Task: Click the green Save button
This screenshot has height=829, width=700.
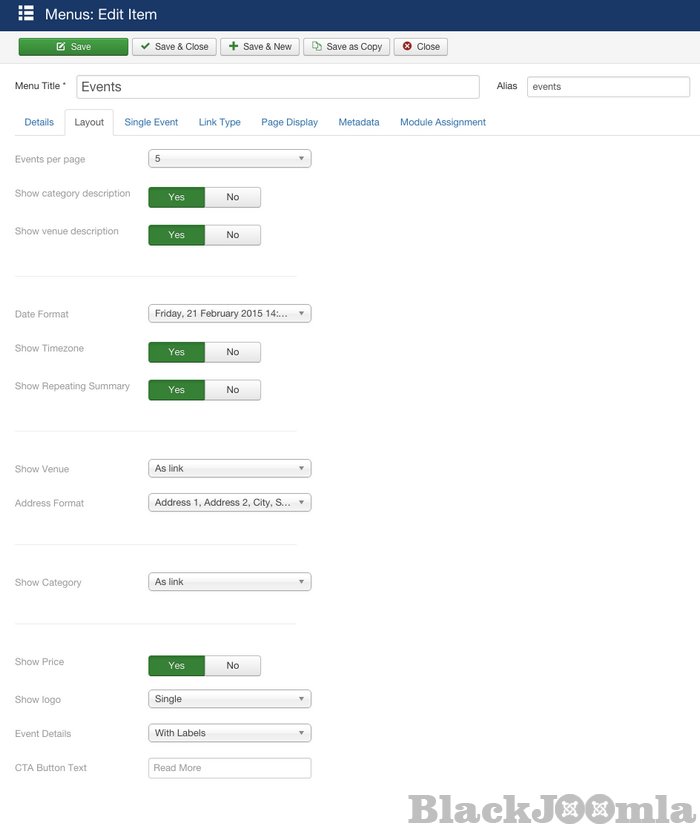Action: [73, 47]
